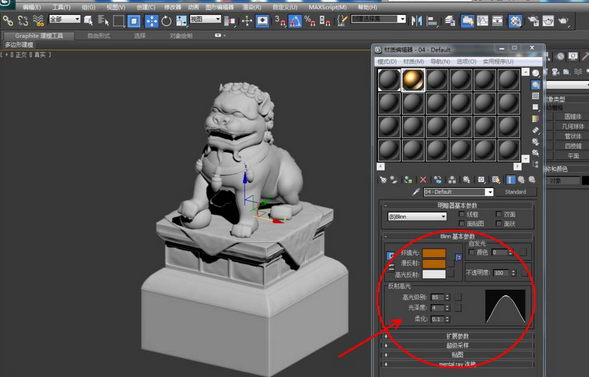This screenshot has width=589, height=377.
Task: Click the Get Material icon in Material Editor
Action: pos(383,180)
